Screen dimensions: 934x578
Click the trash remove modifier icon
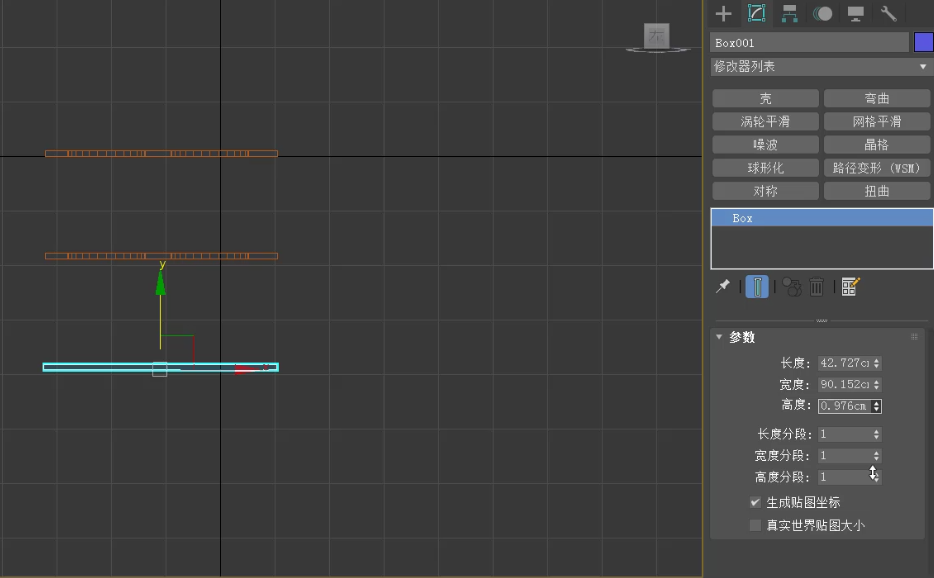click(x=817, y=287)
